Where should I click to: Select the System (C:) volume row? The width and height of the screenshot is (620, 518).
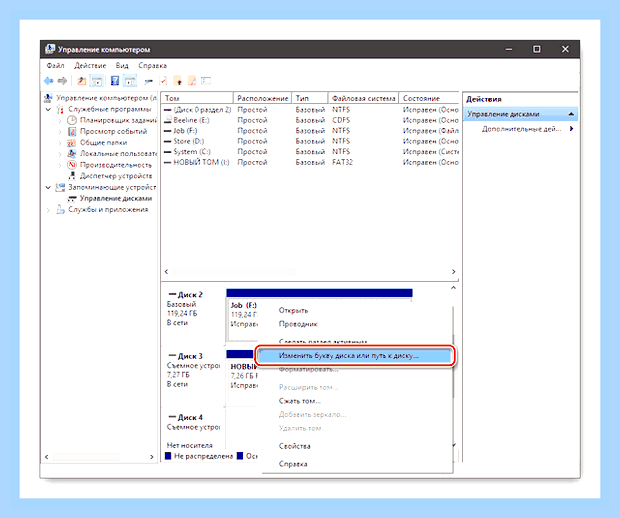pyautogui.click(x=311, y=151)
